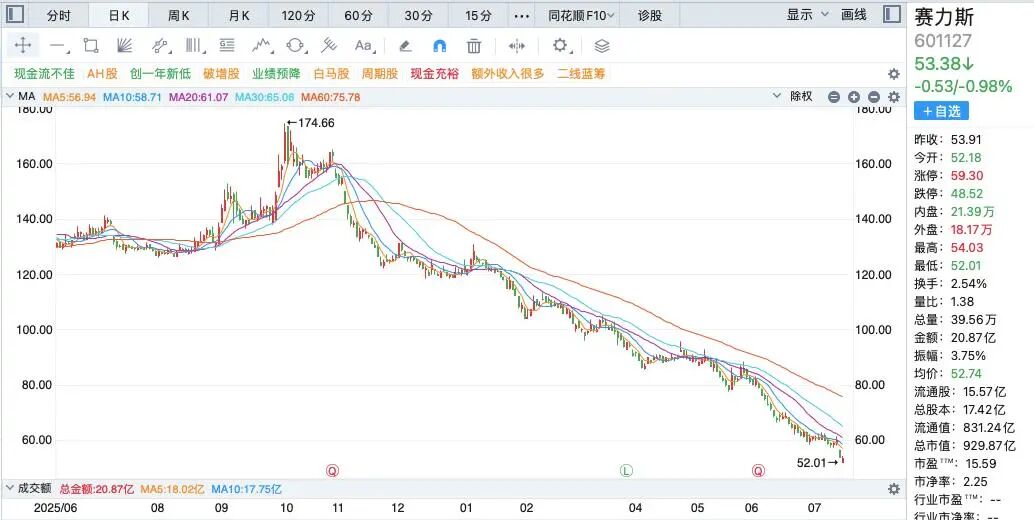Add stock via +自选 button
1034x520 pixels.
click(x=941, y=111)
